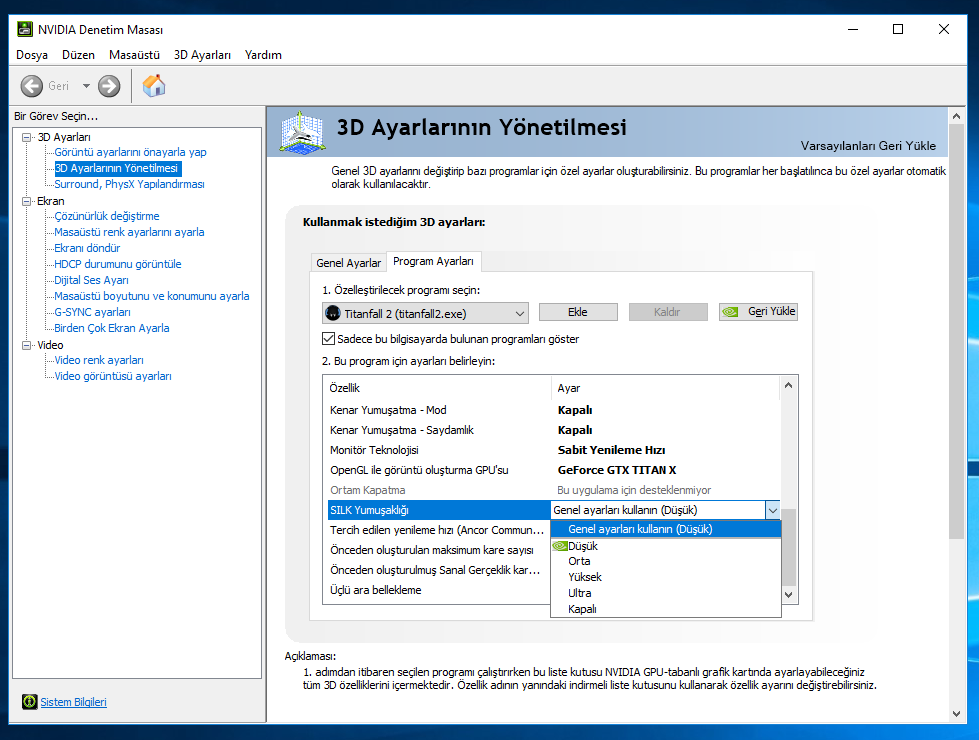The height and width of the screenshot is (740, 979).
Task: Open HDCP durumunu görüntüle
Action: 117,264
